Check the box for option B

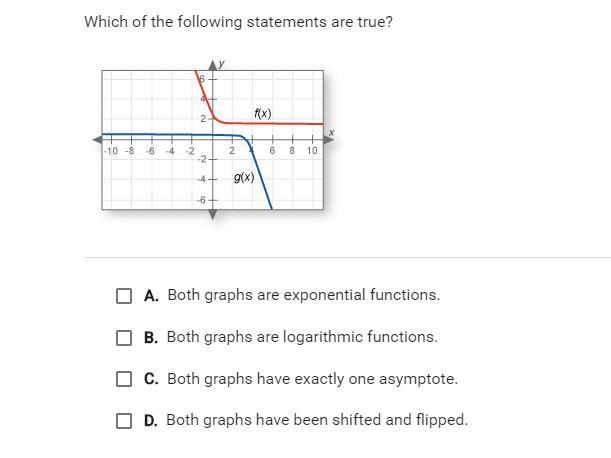tap(124, 338)
